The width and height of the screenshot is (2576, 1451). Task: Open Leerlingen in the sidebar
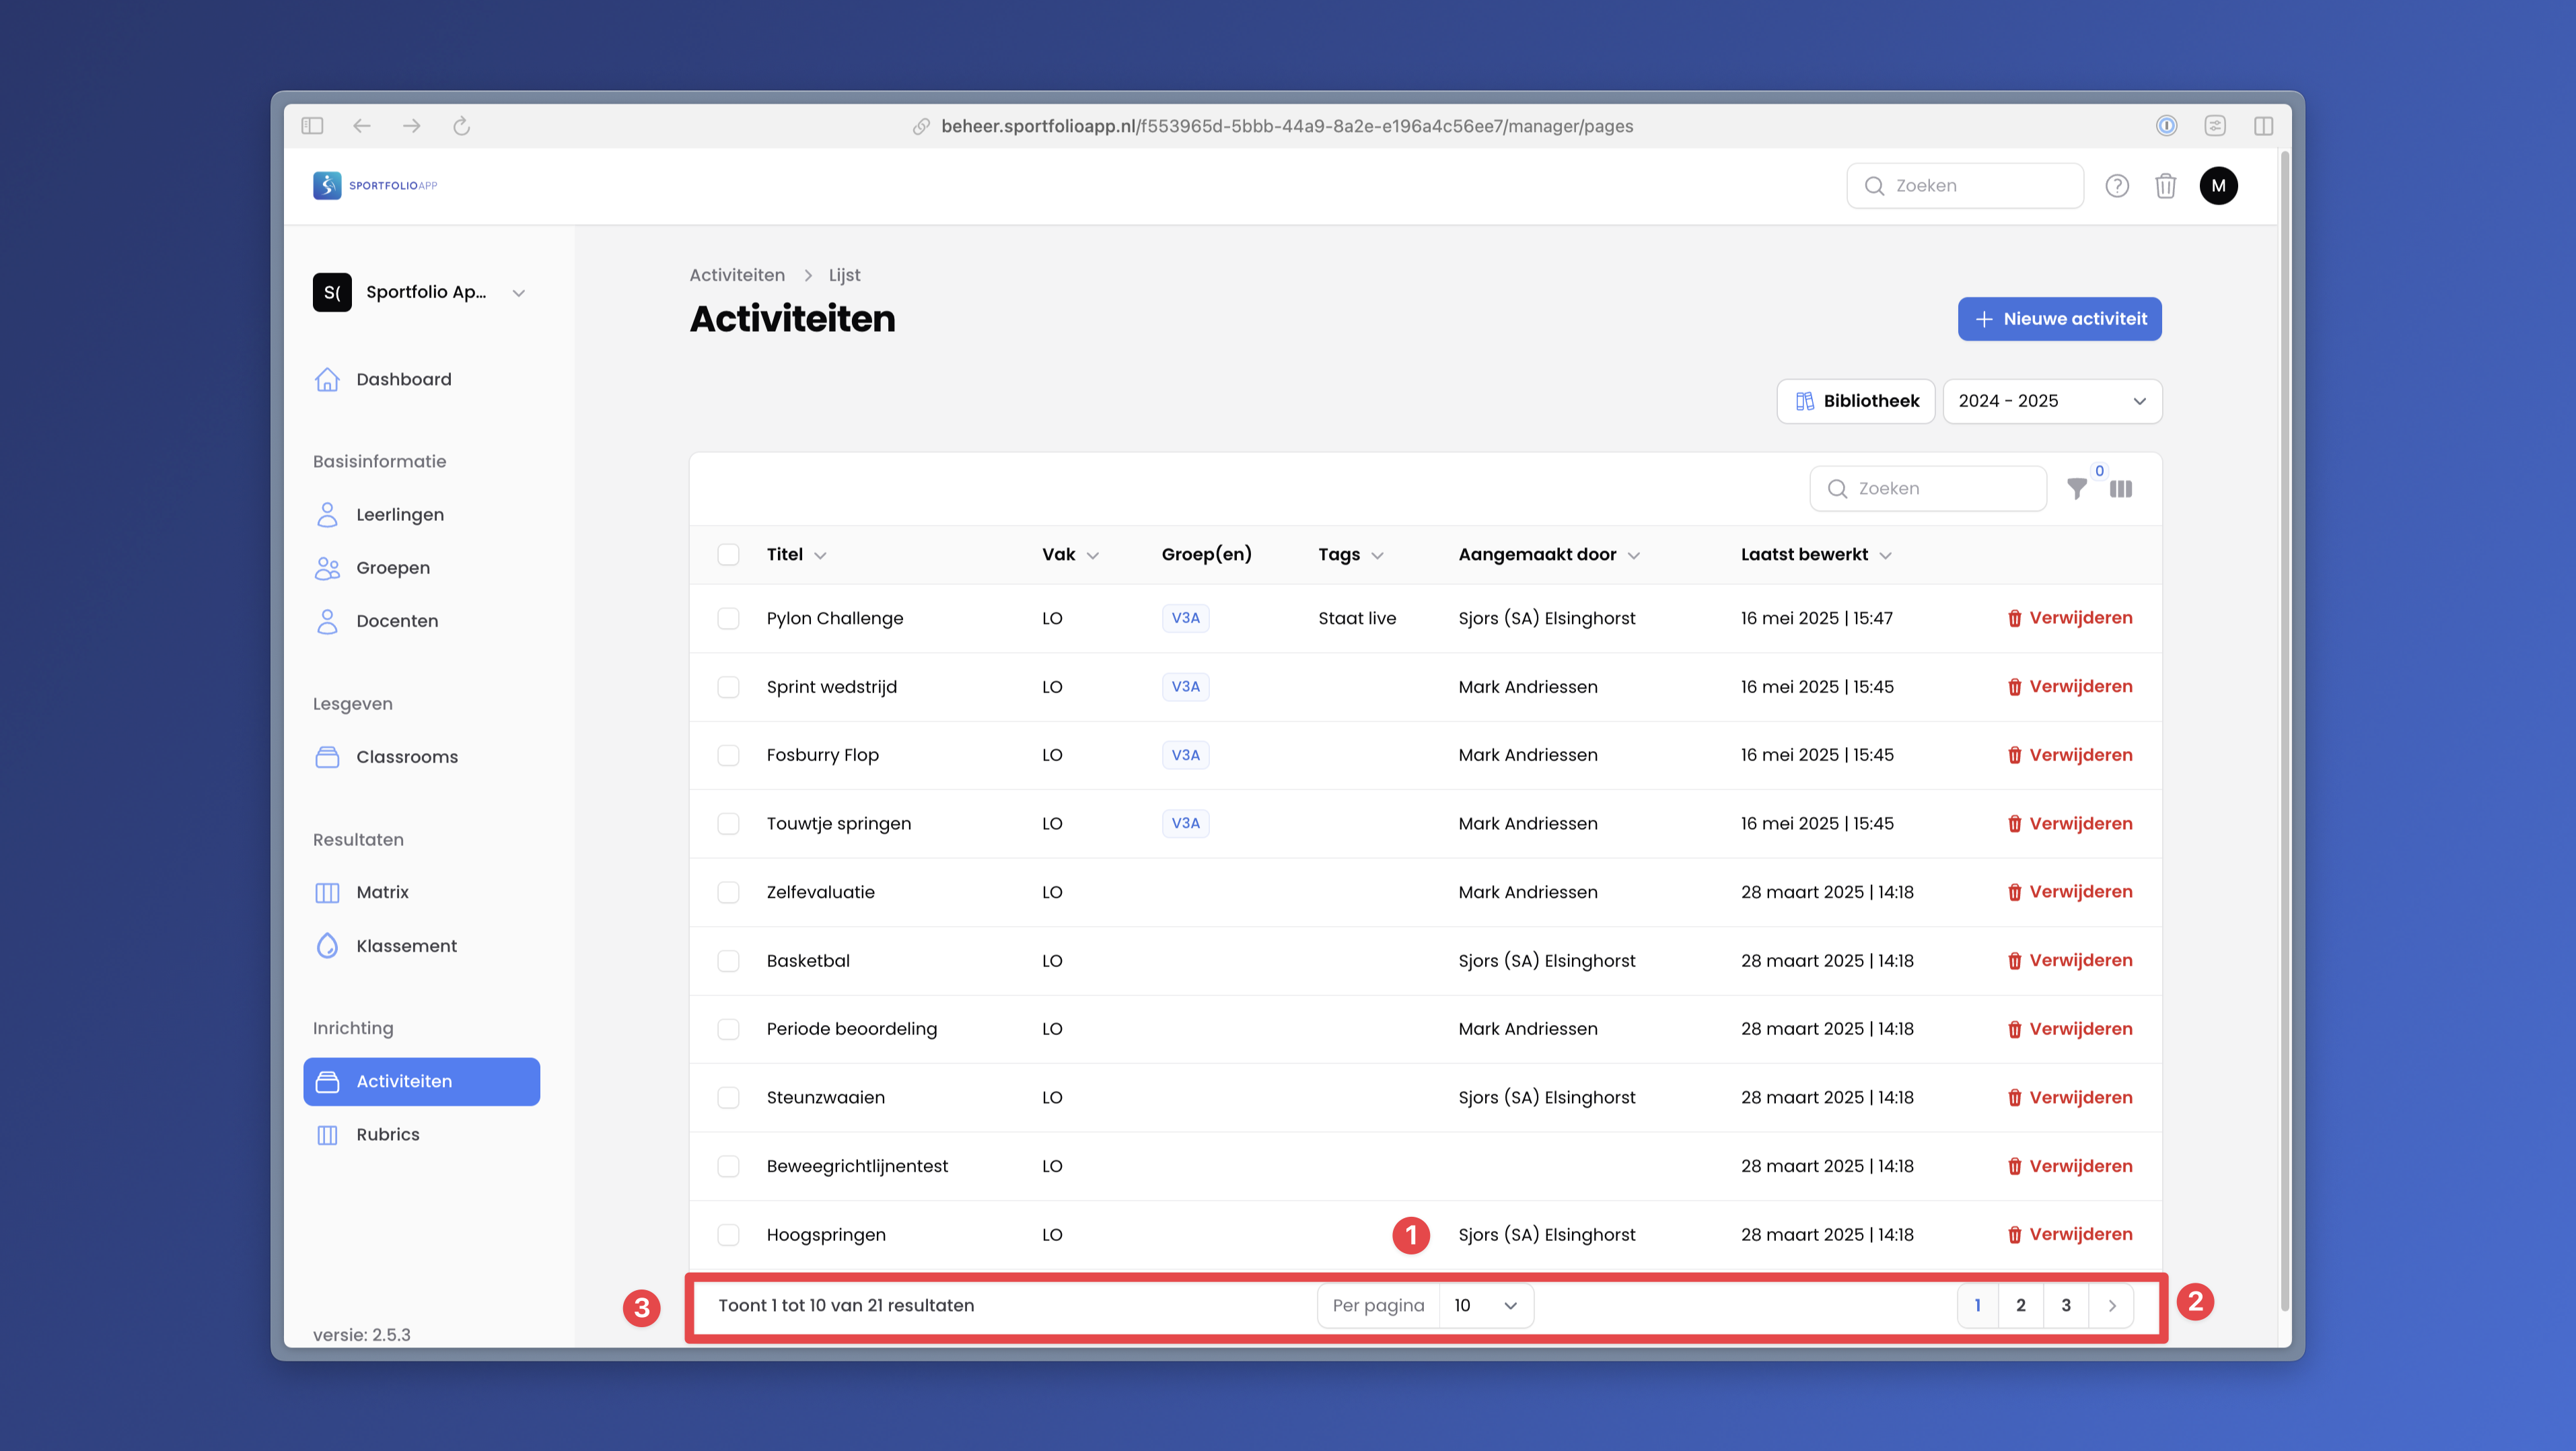(422, 515)
